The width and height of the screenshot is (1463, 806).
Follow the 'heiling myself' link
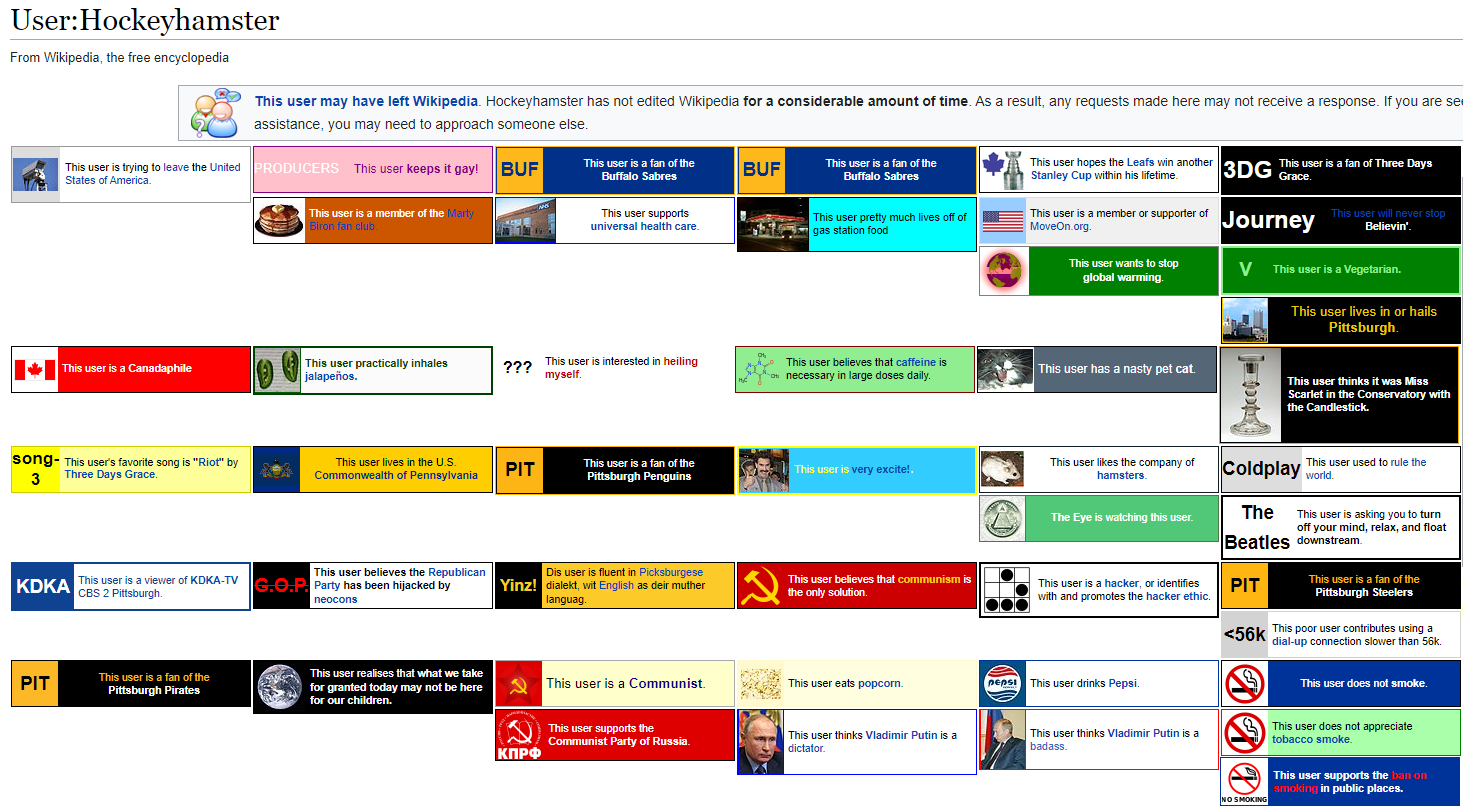pyautogui.click(x=621, y=368)
